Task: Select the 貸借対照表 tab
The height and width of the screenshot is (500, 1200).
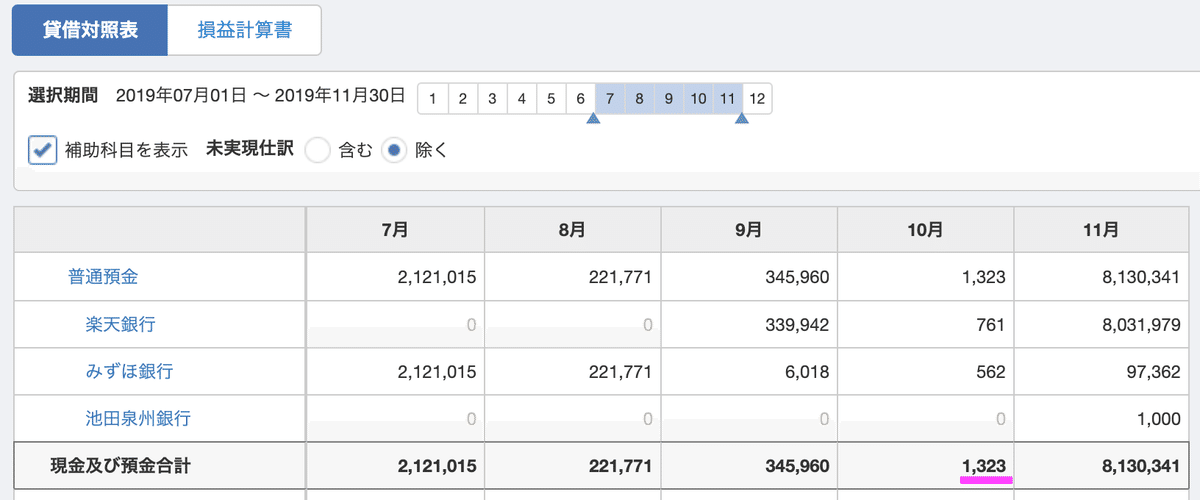Action: point(90,30)
